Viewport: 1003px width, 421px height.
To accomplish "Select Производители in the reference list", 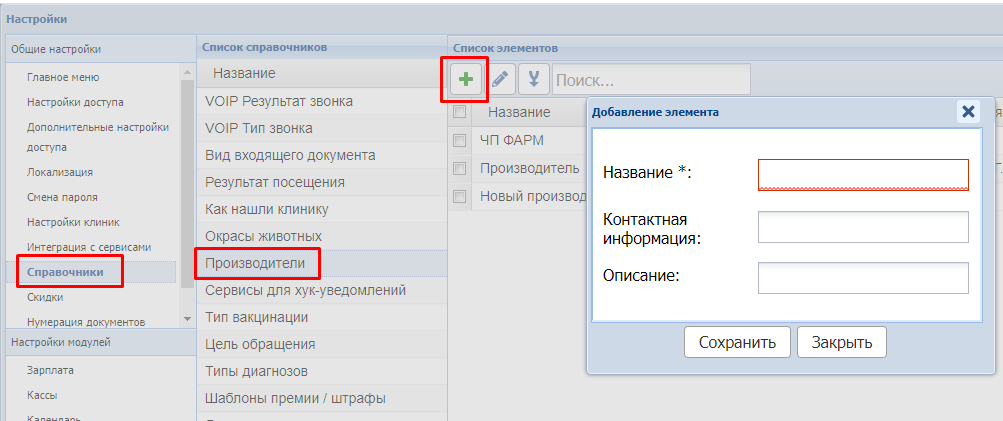I will (x=256, y=263).
